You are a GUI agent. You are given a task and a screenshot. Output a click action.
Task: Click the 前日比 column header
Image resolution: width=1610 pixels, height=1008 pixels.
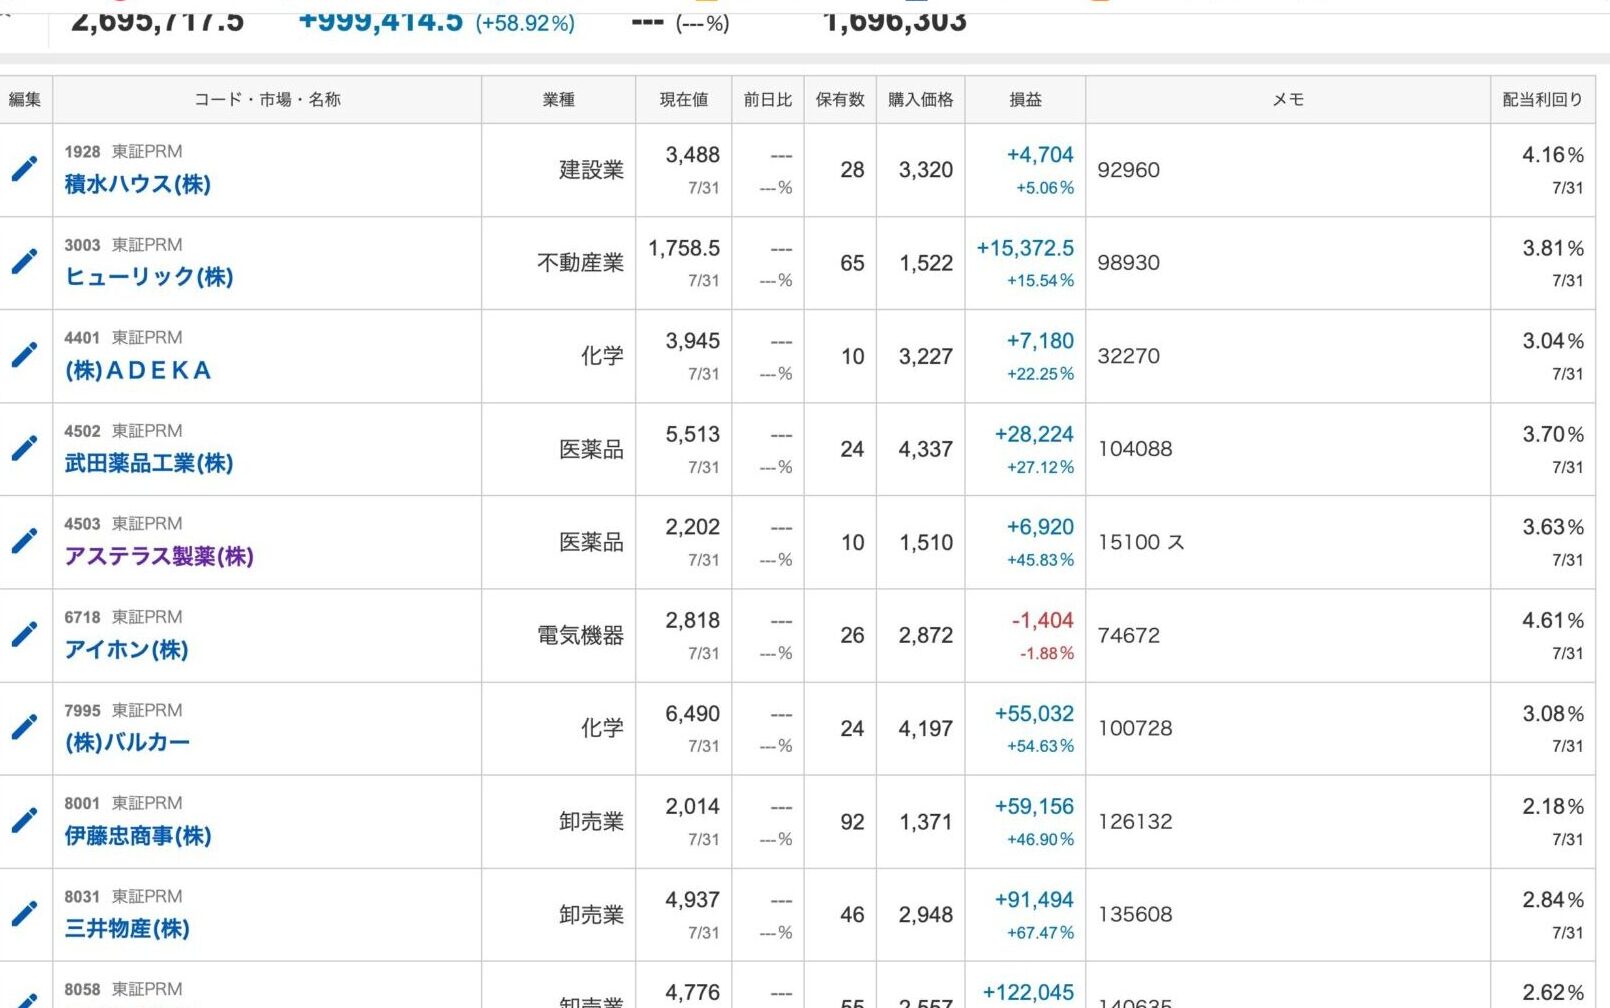pos(768,99)
